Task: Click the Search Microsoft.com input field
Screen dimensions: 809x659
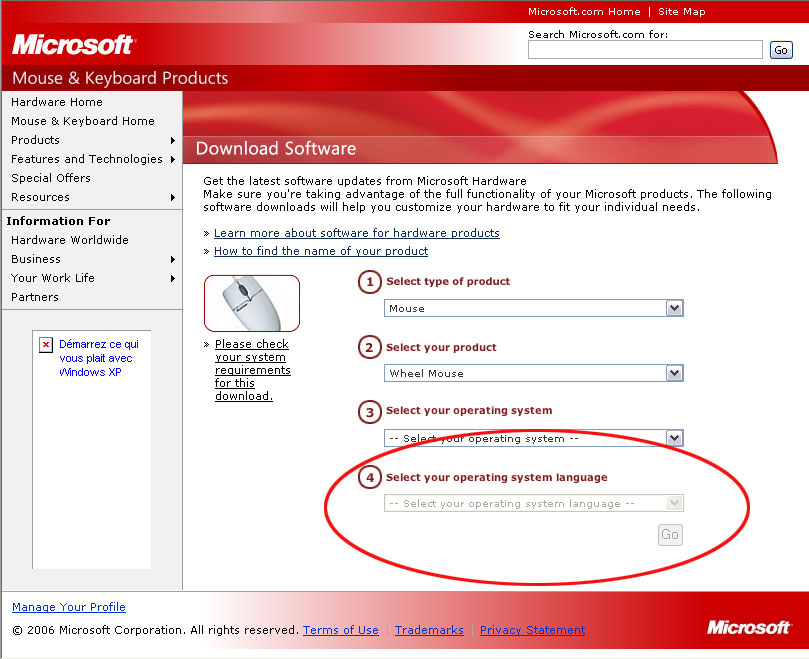Action: pos(645,50)
